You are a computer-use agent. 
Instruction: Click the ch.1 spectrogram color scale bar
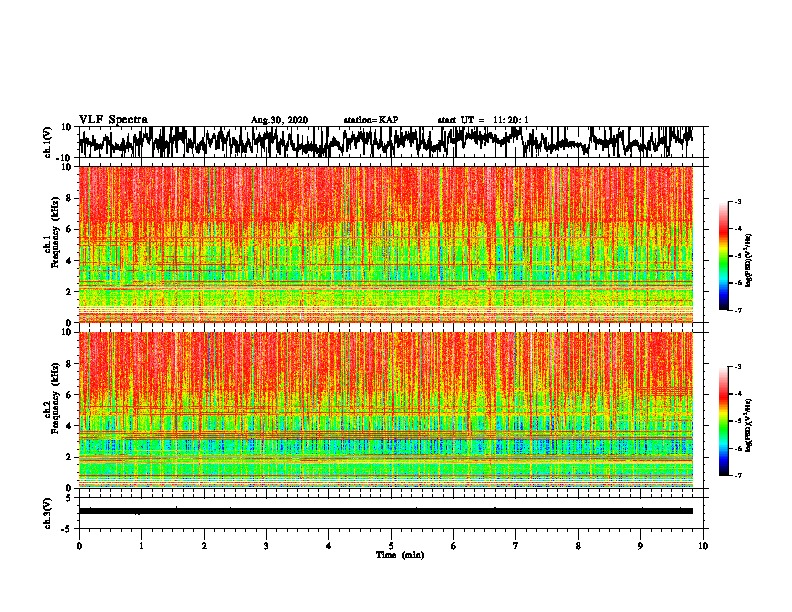(723, 256)
